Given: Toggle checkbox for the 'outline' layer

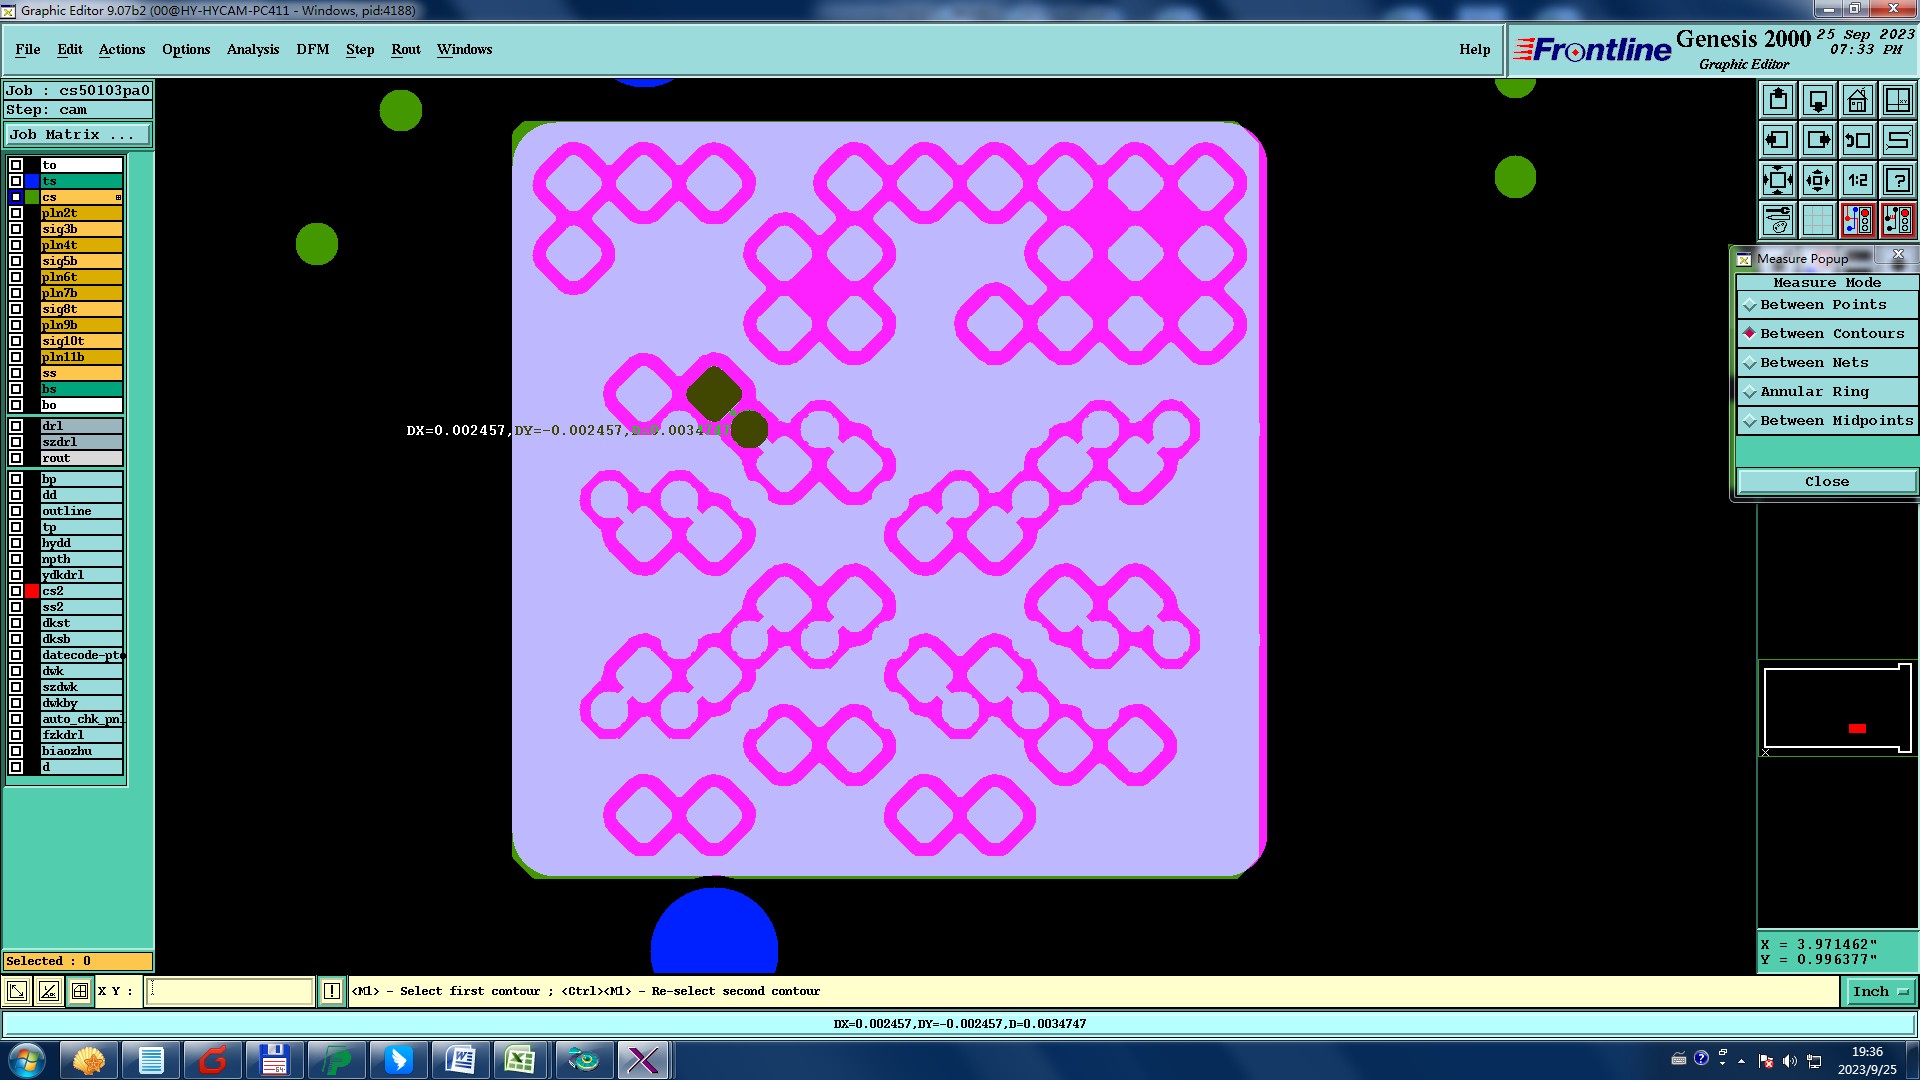Looking at the screenshot, I should [x=16, y=511].
